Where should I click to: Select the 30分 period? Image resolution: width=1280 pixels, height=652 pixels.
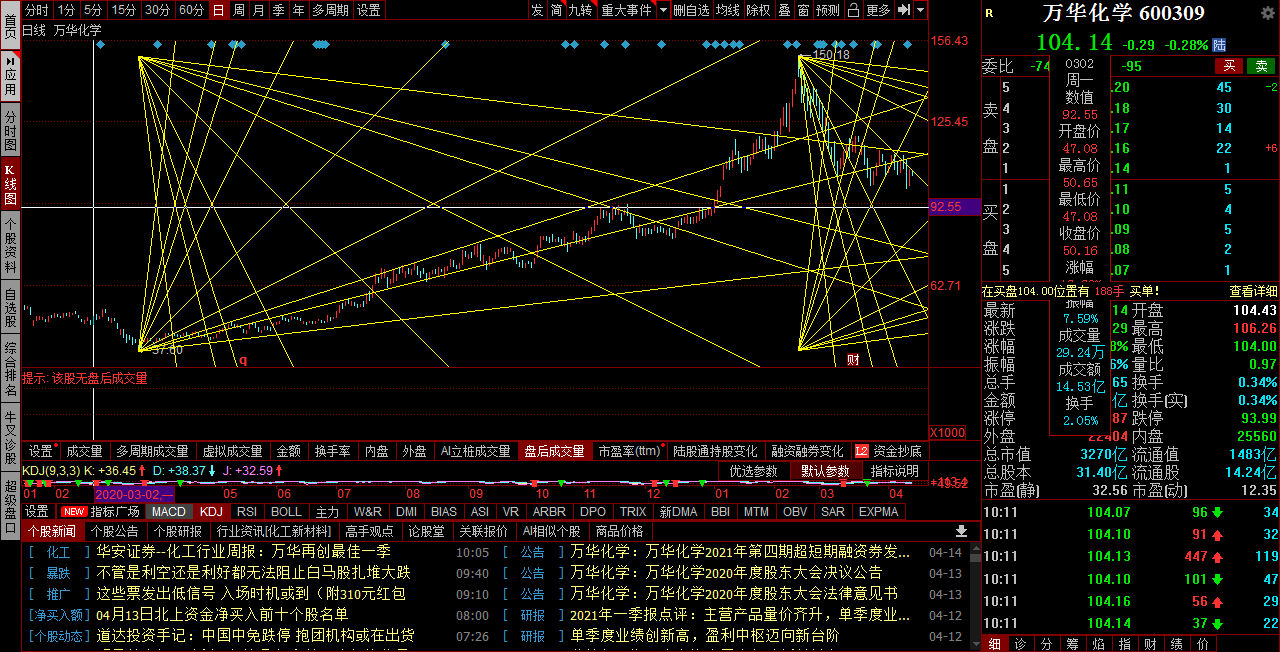[x=157, y=10]
